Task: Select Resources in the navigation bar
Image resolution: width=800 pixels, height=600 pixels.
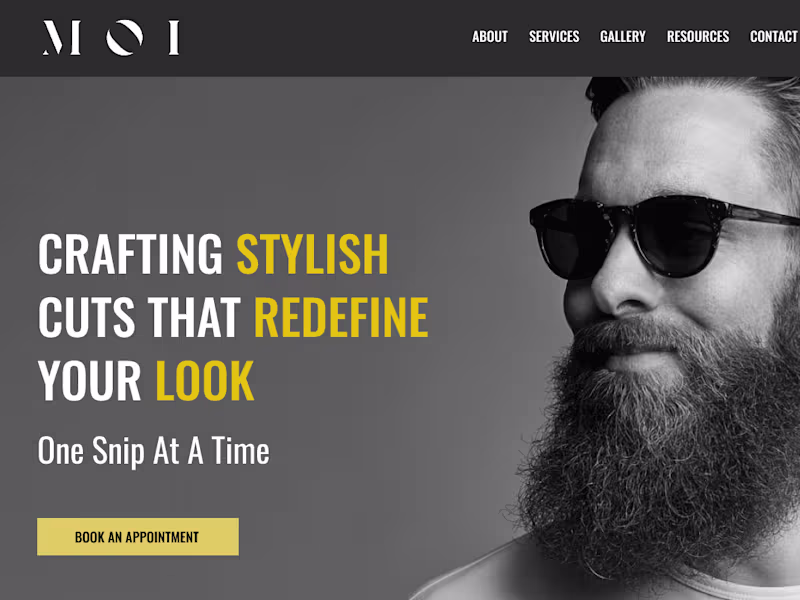Action: (x=698, y=37)
